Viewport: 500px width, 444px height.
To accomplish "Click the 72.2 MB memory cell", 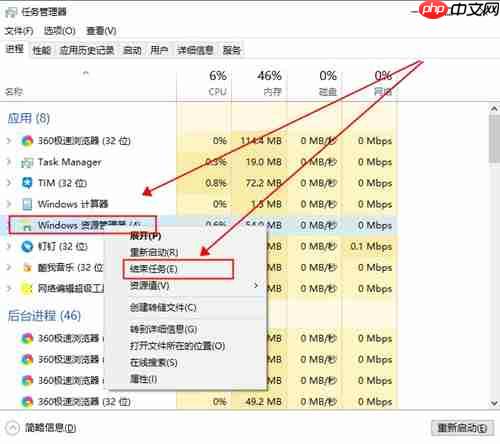I will [264, 183].
